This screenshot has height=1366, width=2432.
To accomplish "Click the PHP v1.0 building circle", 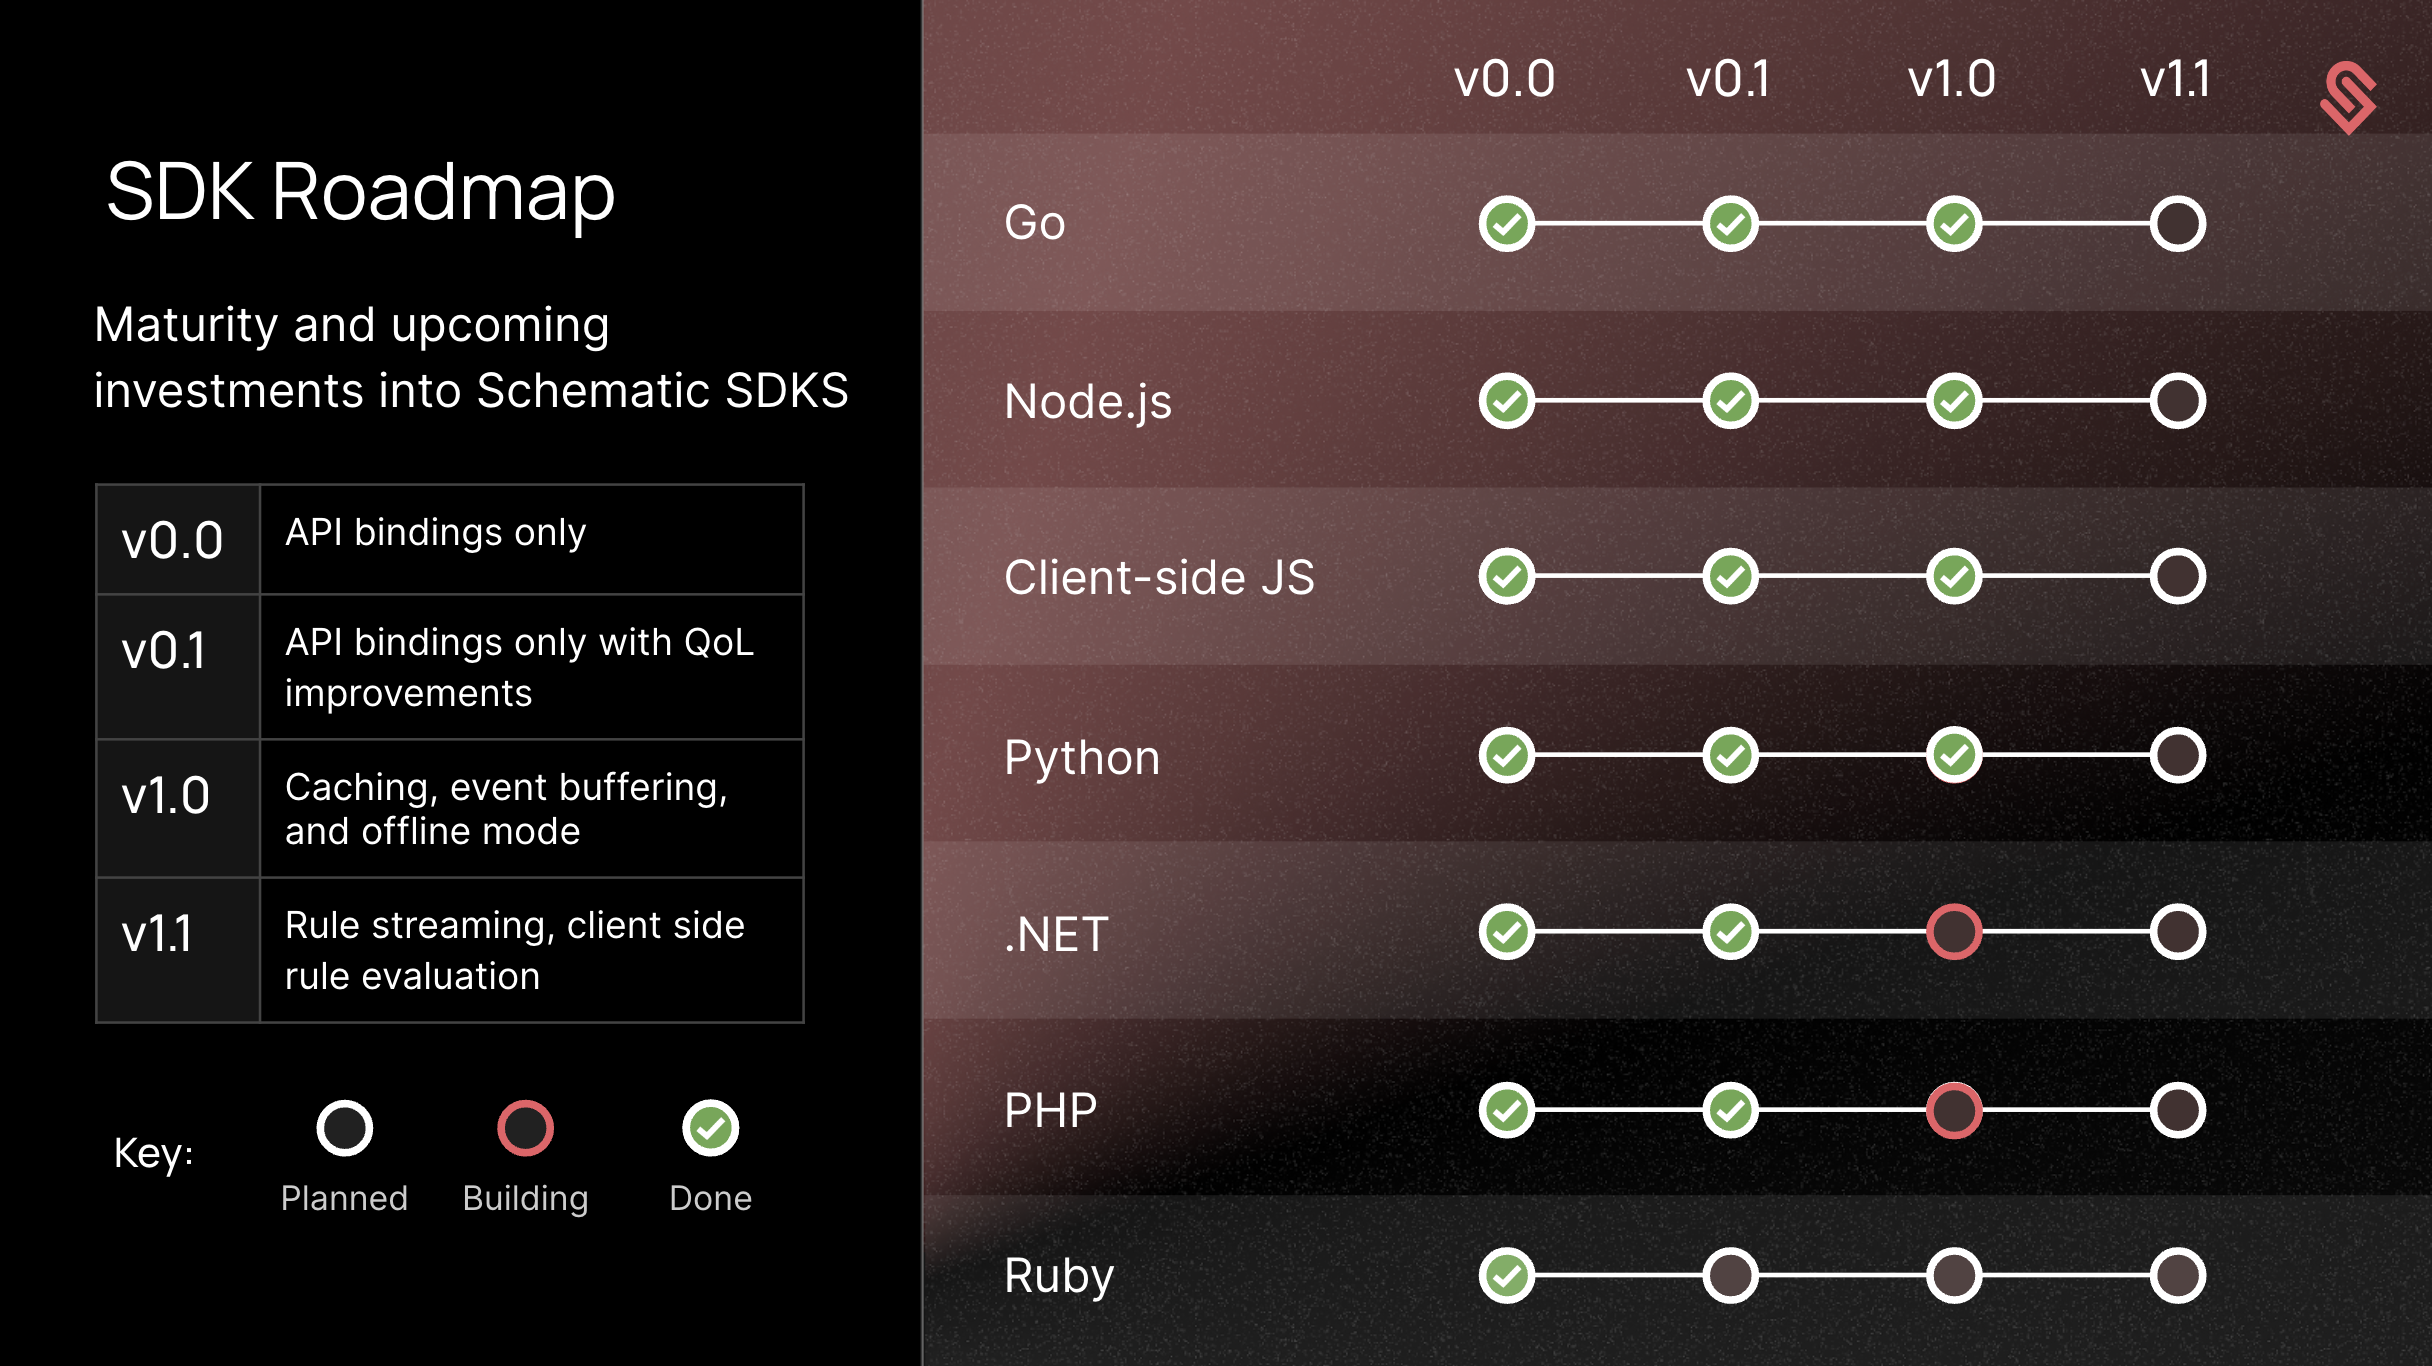I will point(1954,1110).
